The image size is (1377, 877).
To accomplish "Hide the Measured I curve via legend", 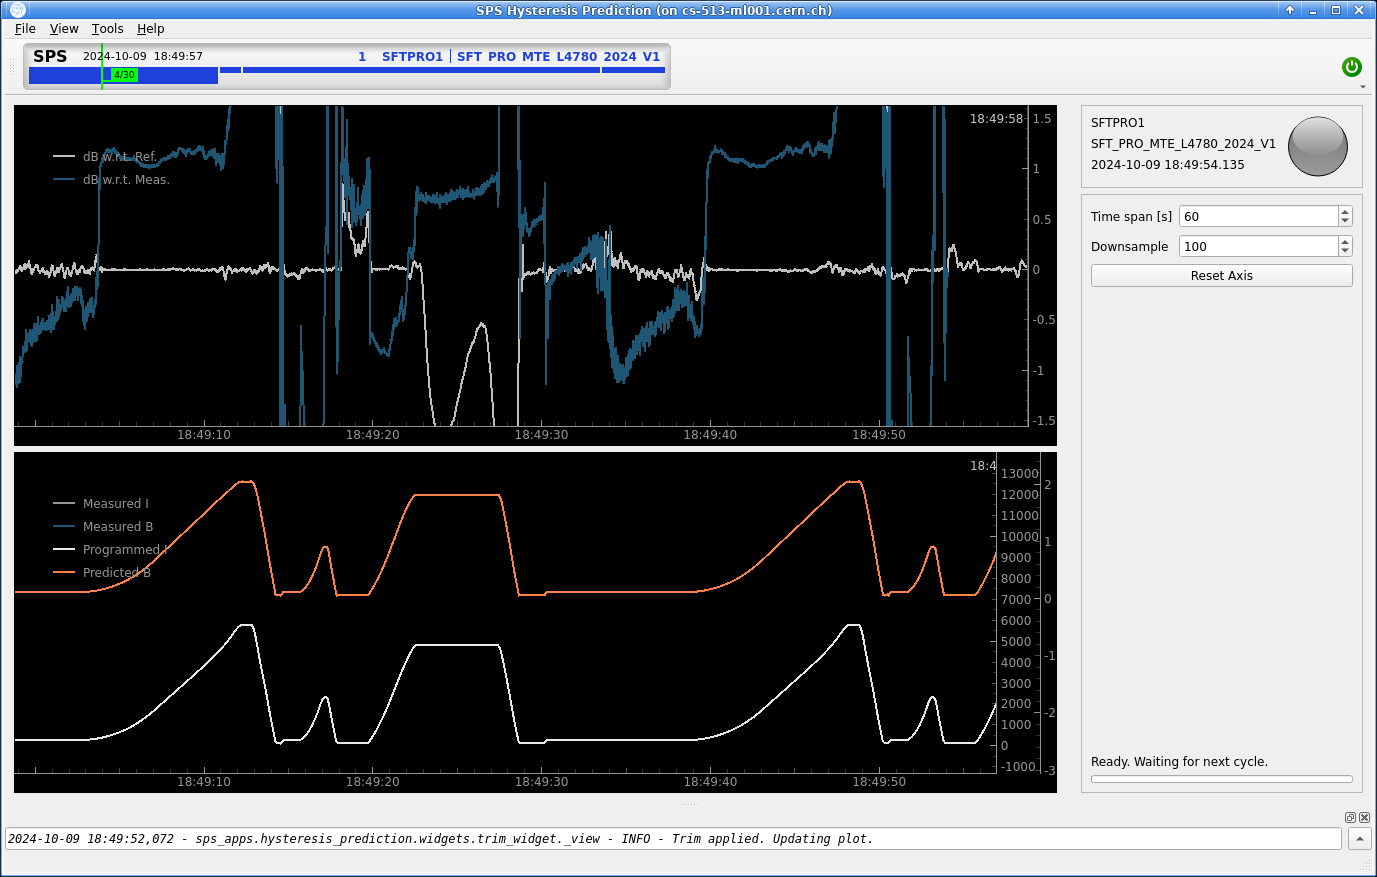I will (115, 504).
